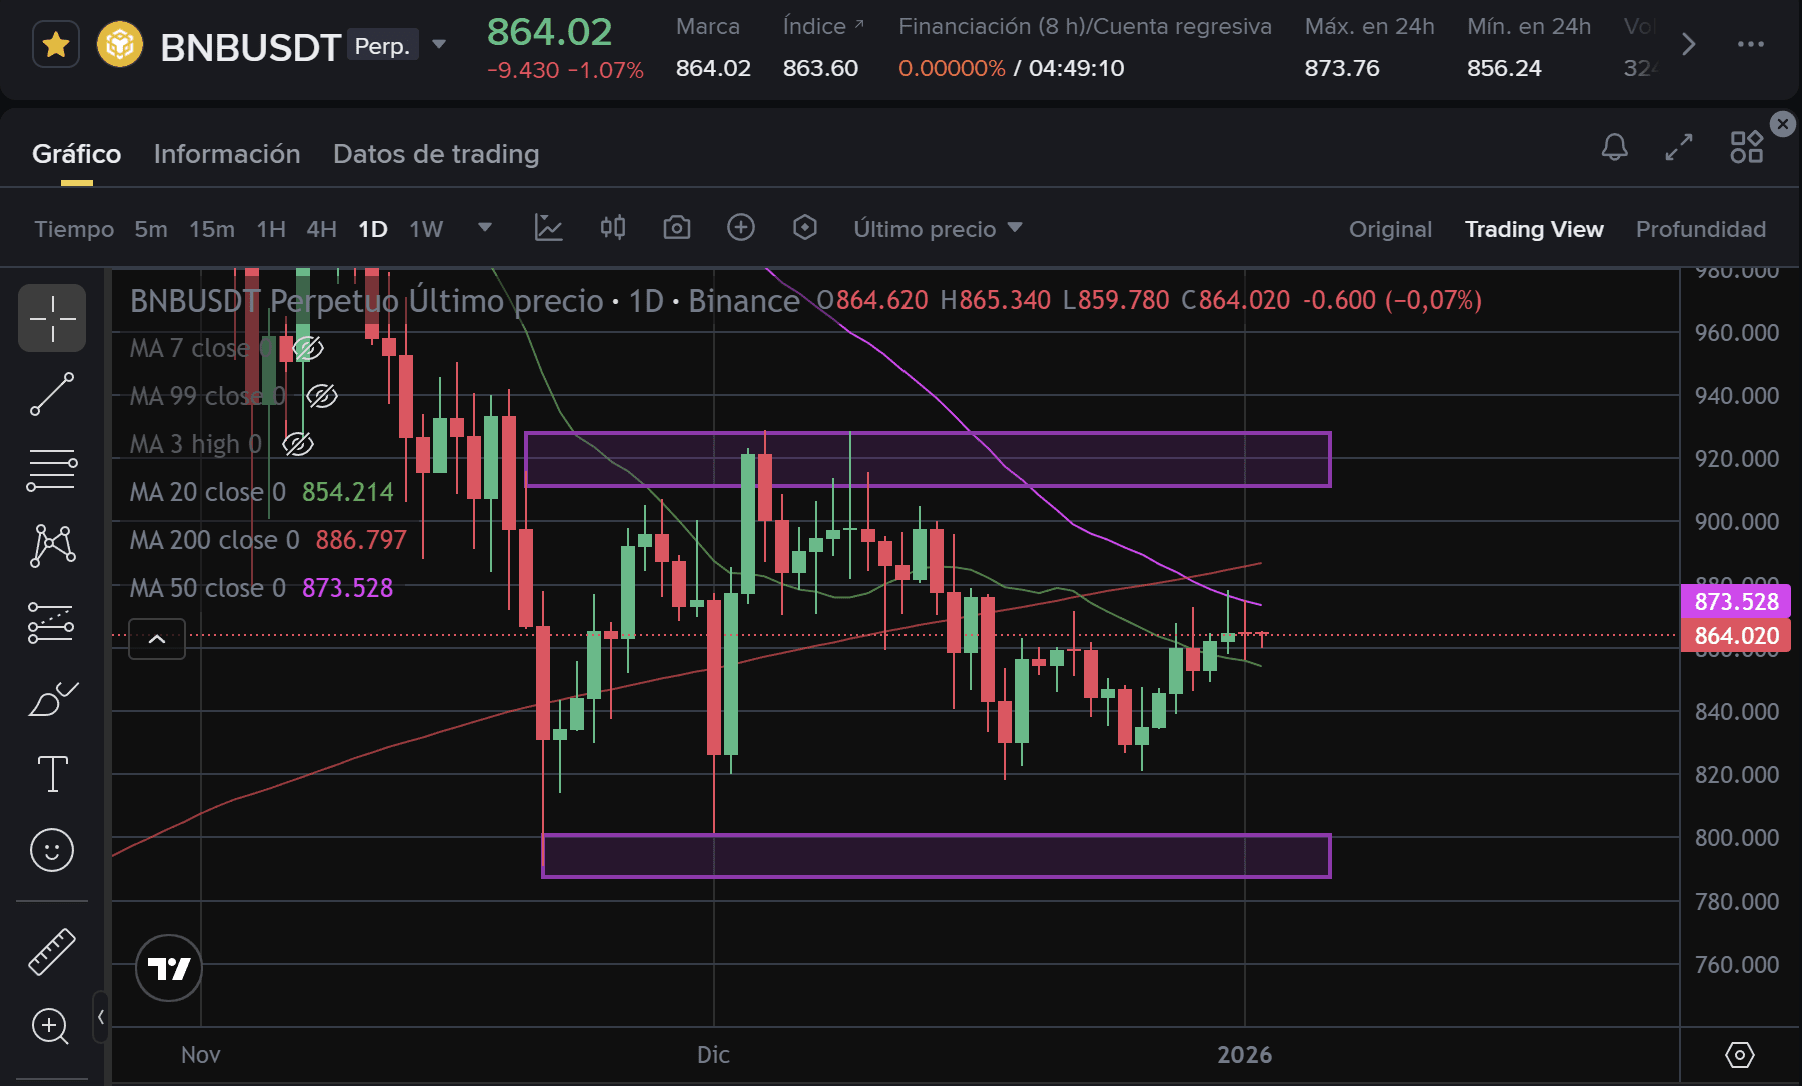This screenshot has height=1086, width=1802.
Task: Click the circled plus add icon
Action: pyautogui.click(x=741, y=228)
